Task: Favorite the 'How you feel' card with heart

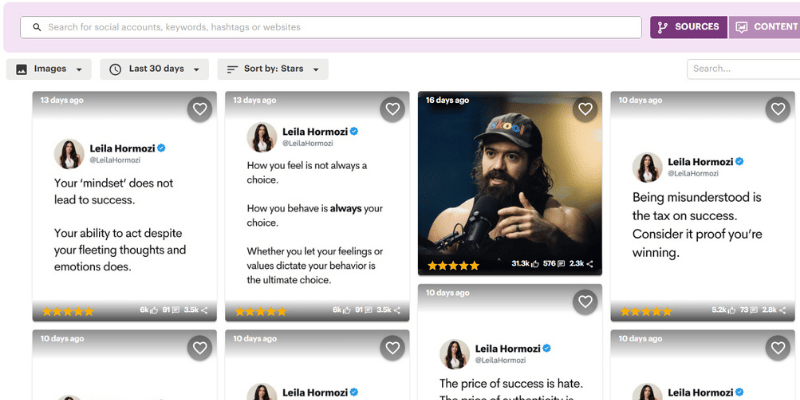Action: pos(392,109)
